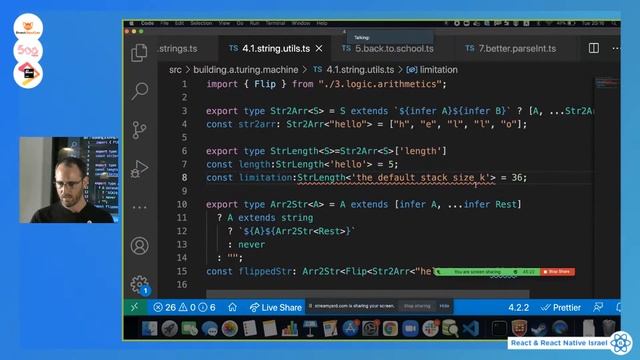This screenshot has width=640, height=360.
Task: Click the red Stop Share button
Action: (558, 271)
